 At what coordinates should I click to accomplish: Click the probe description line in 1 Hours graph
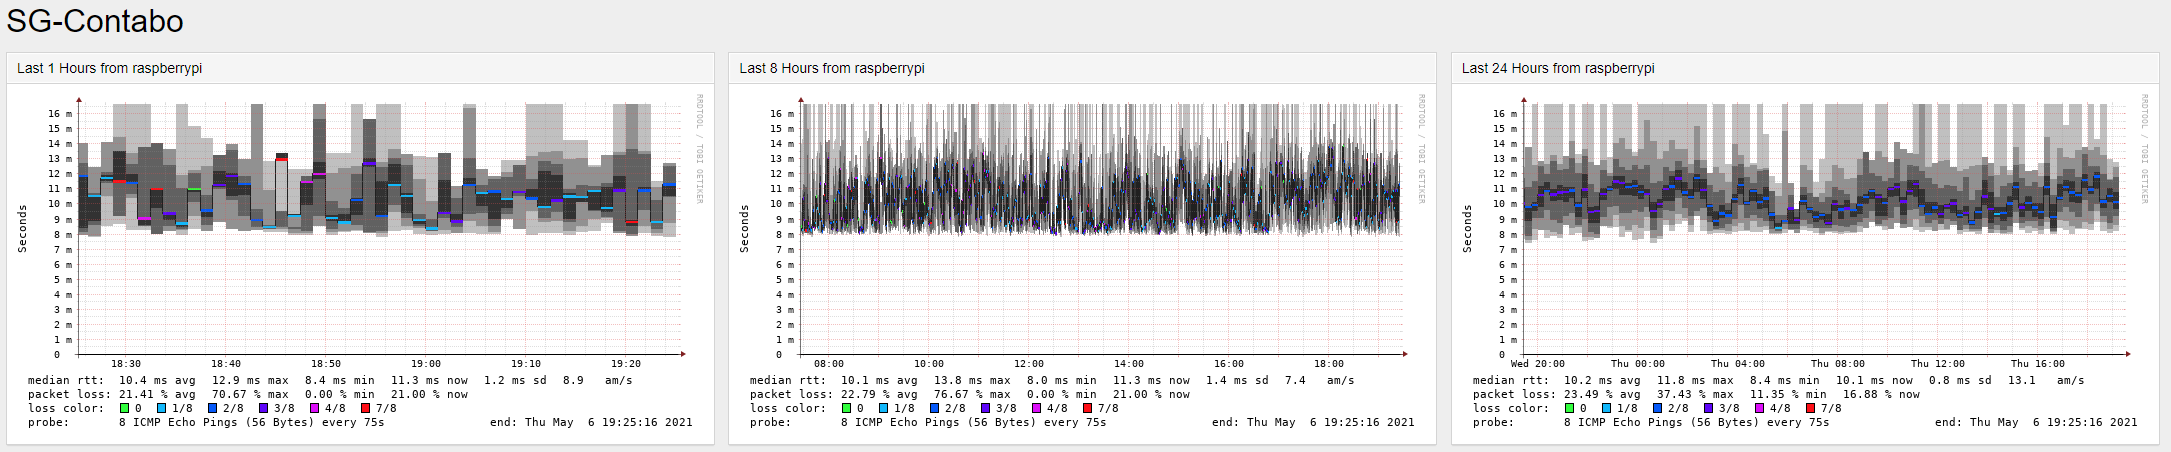click(206, 422)
